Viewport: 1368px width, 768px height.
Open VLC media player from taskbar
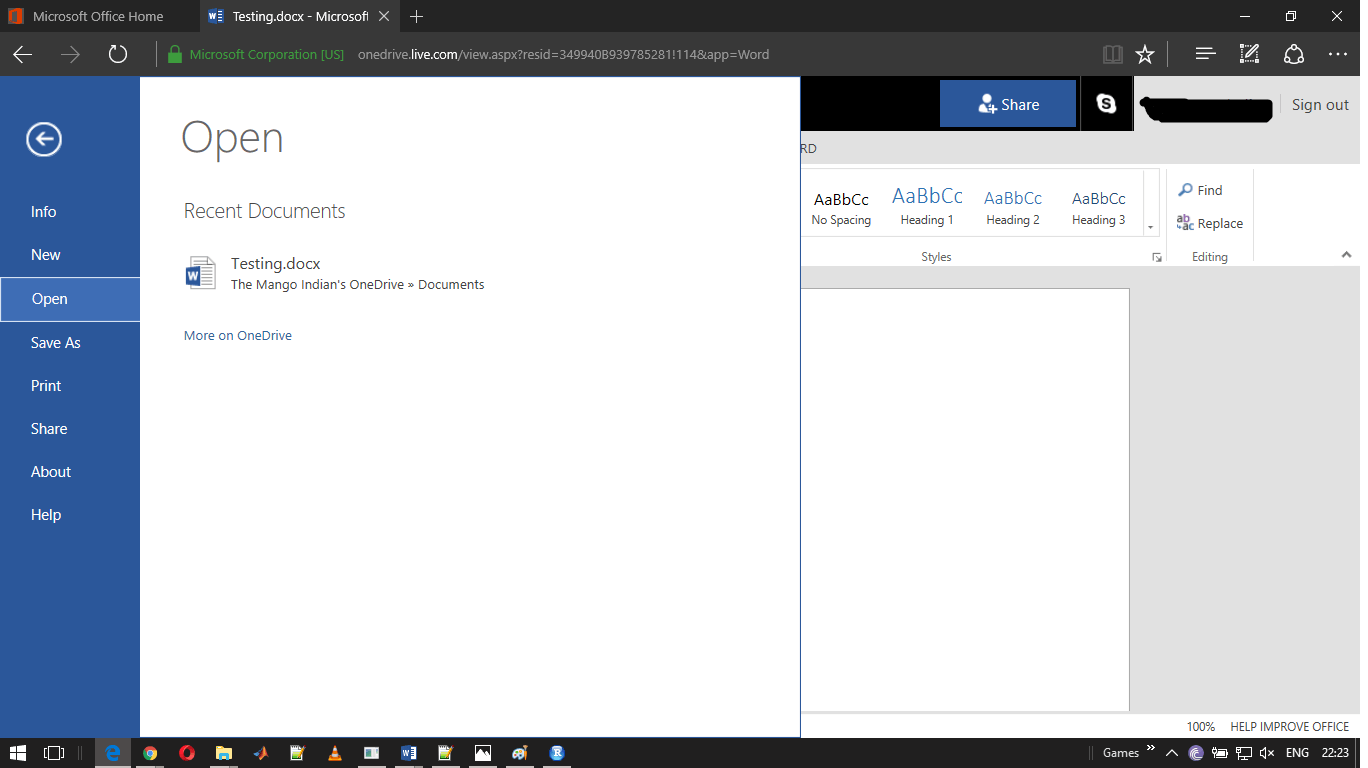[x=335, y=753]
